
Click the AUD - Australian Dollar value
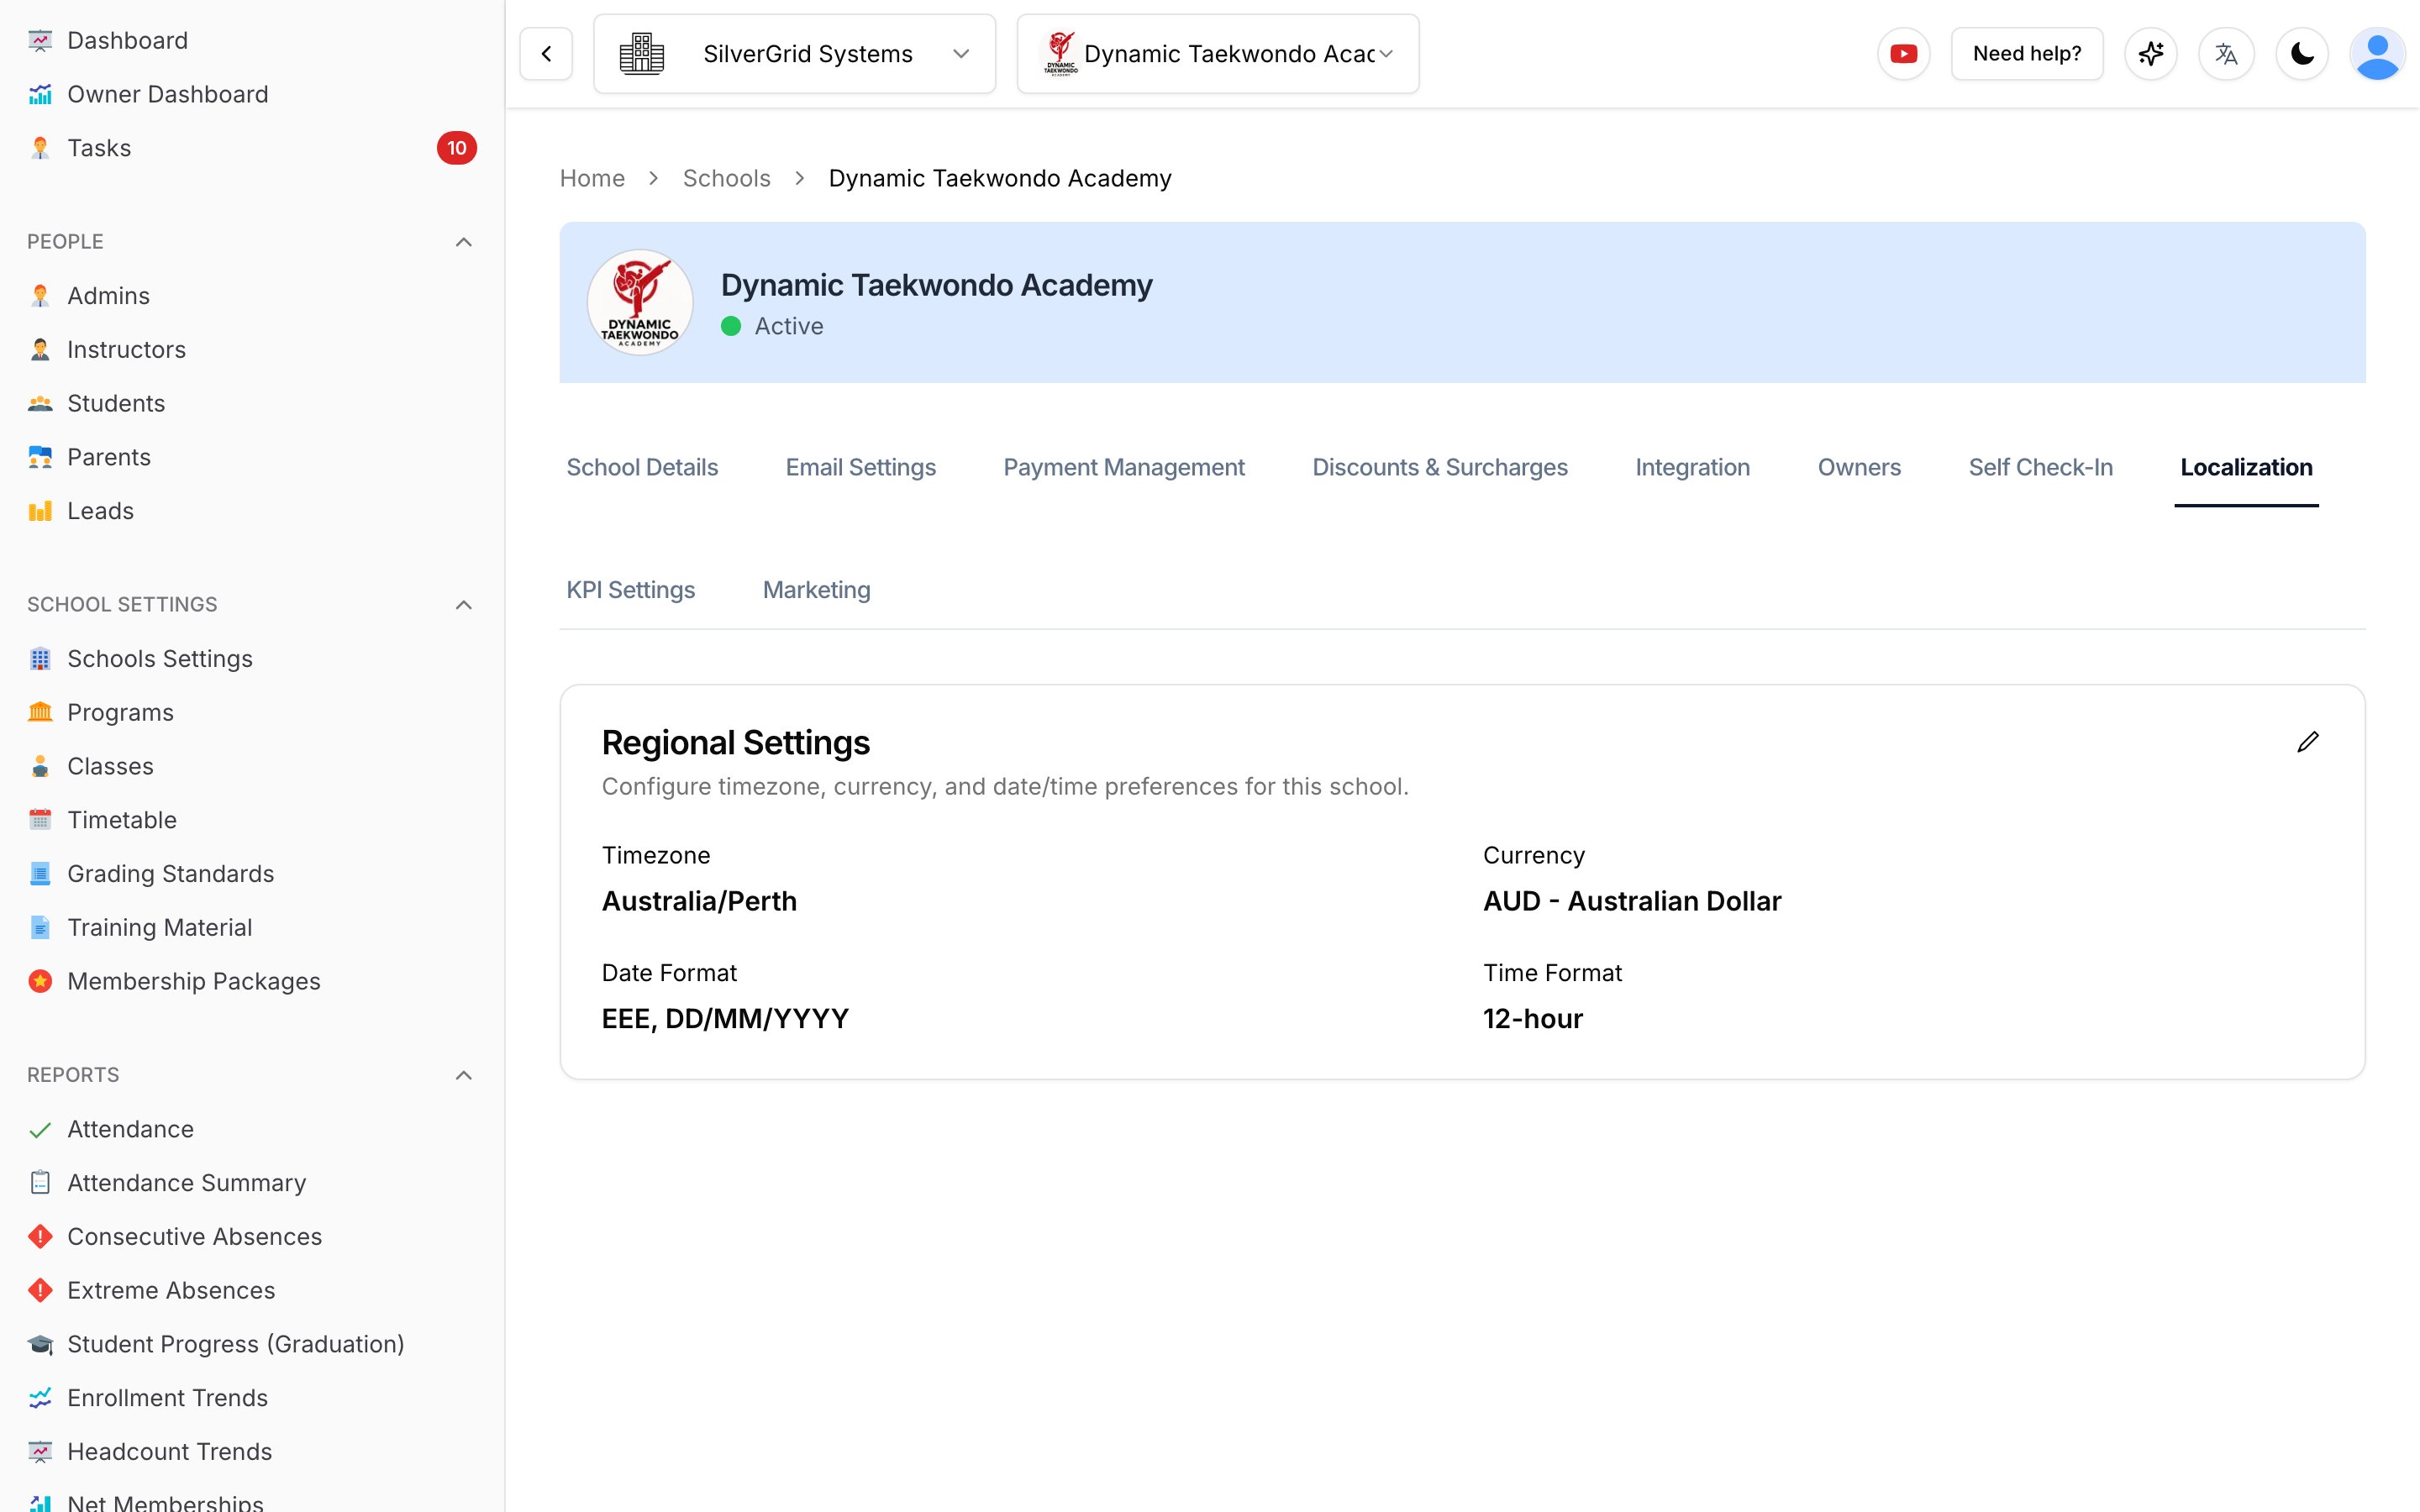(x=1632, y=901)
